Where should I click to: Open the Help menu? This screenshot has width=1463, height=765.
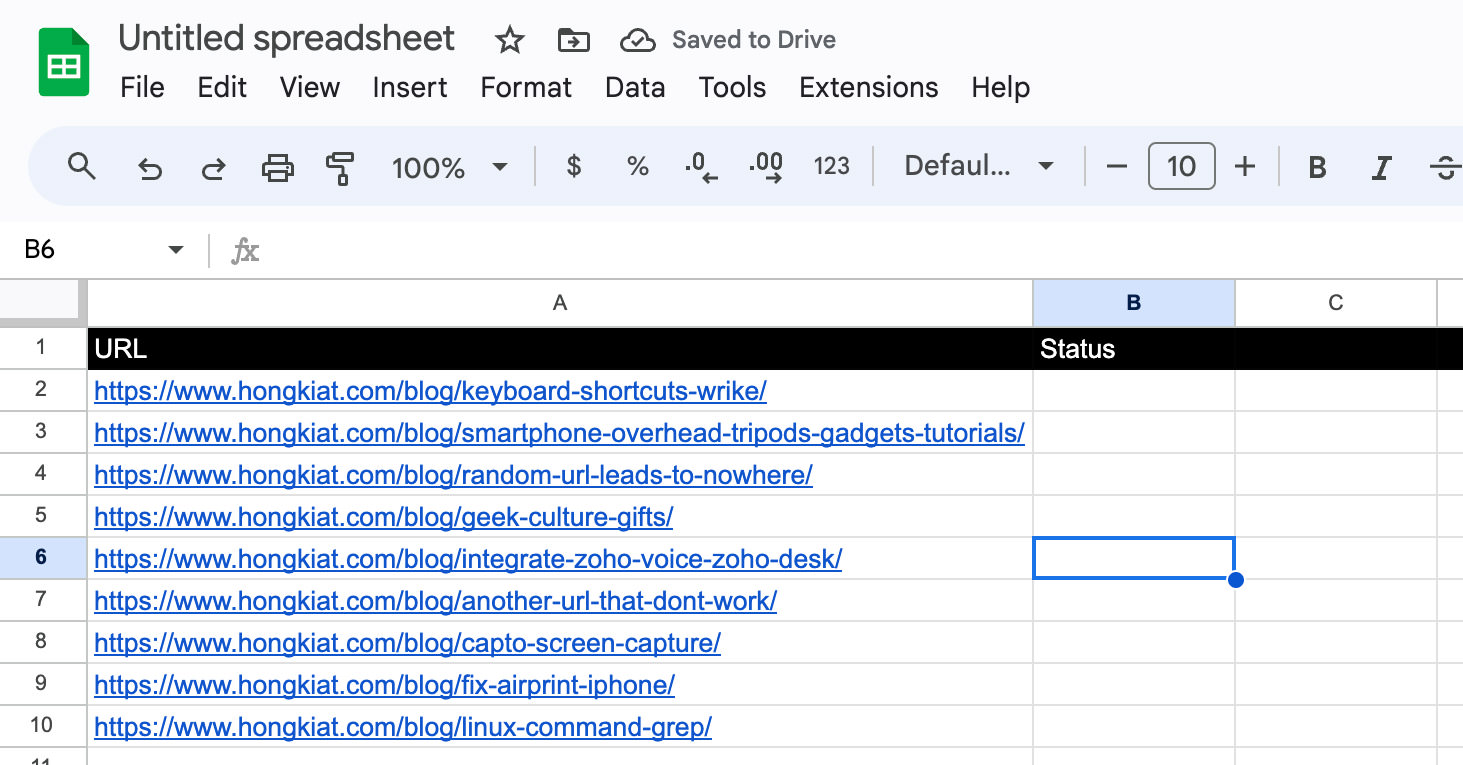pyautogui.click(x=1001, y=88)
